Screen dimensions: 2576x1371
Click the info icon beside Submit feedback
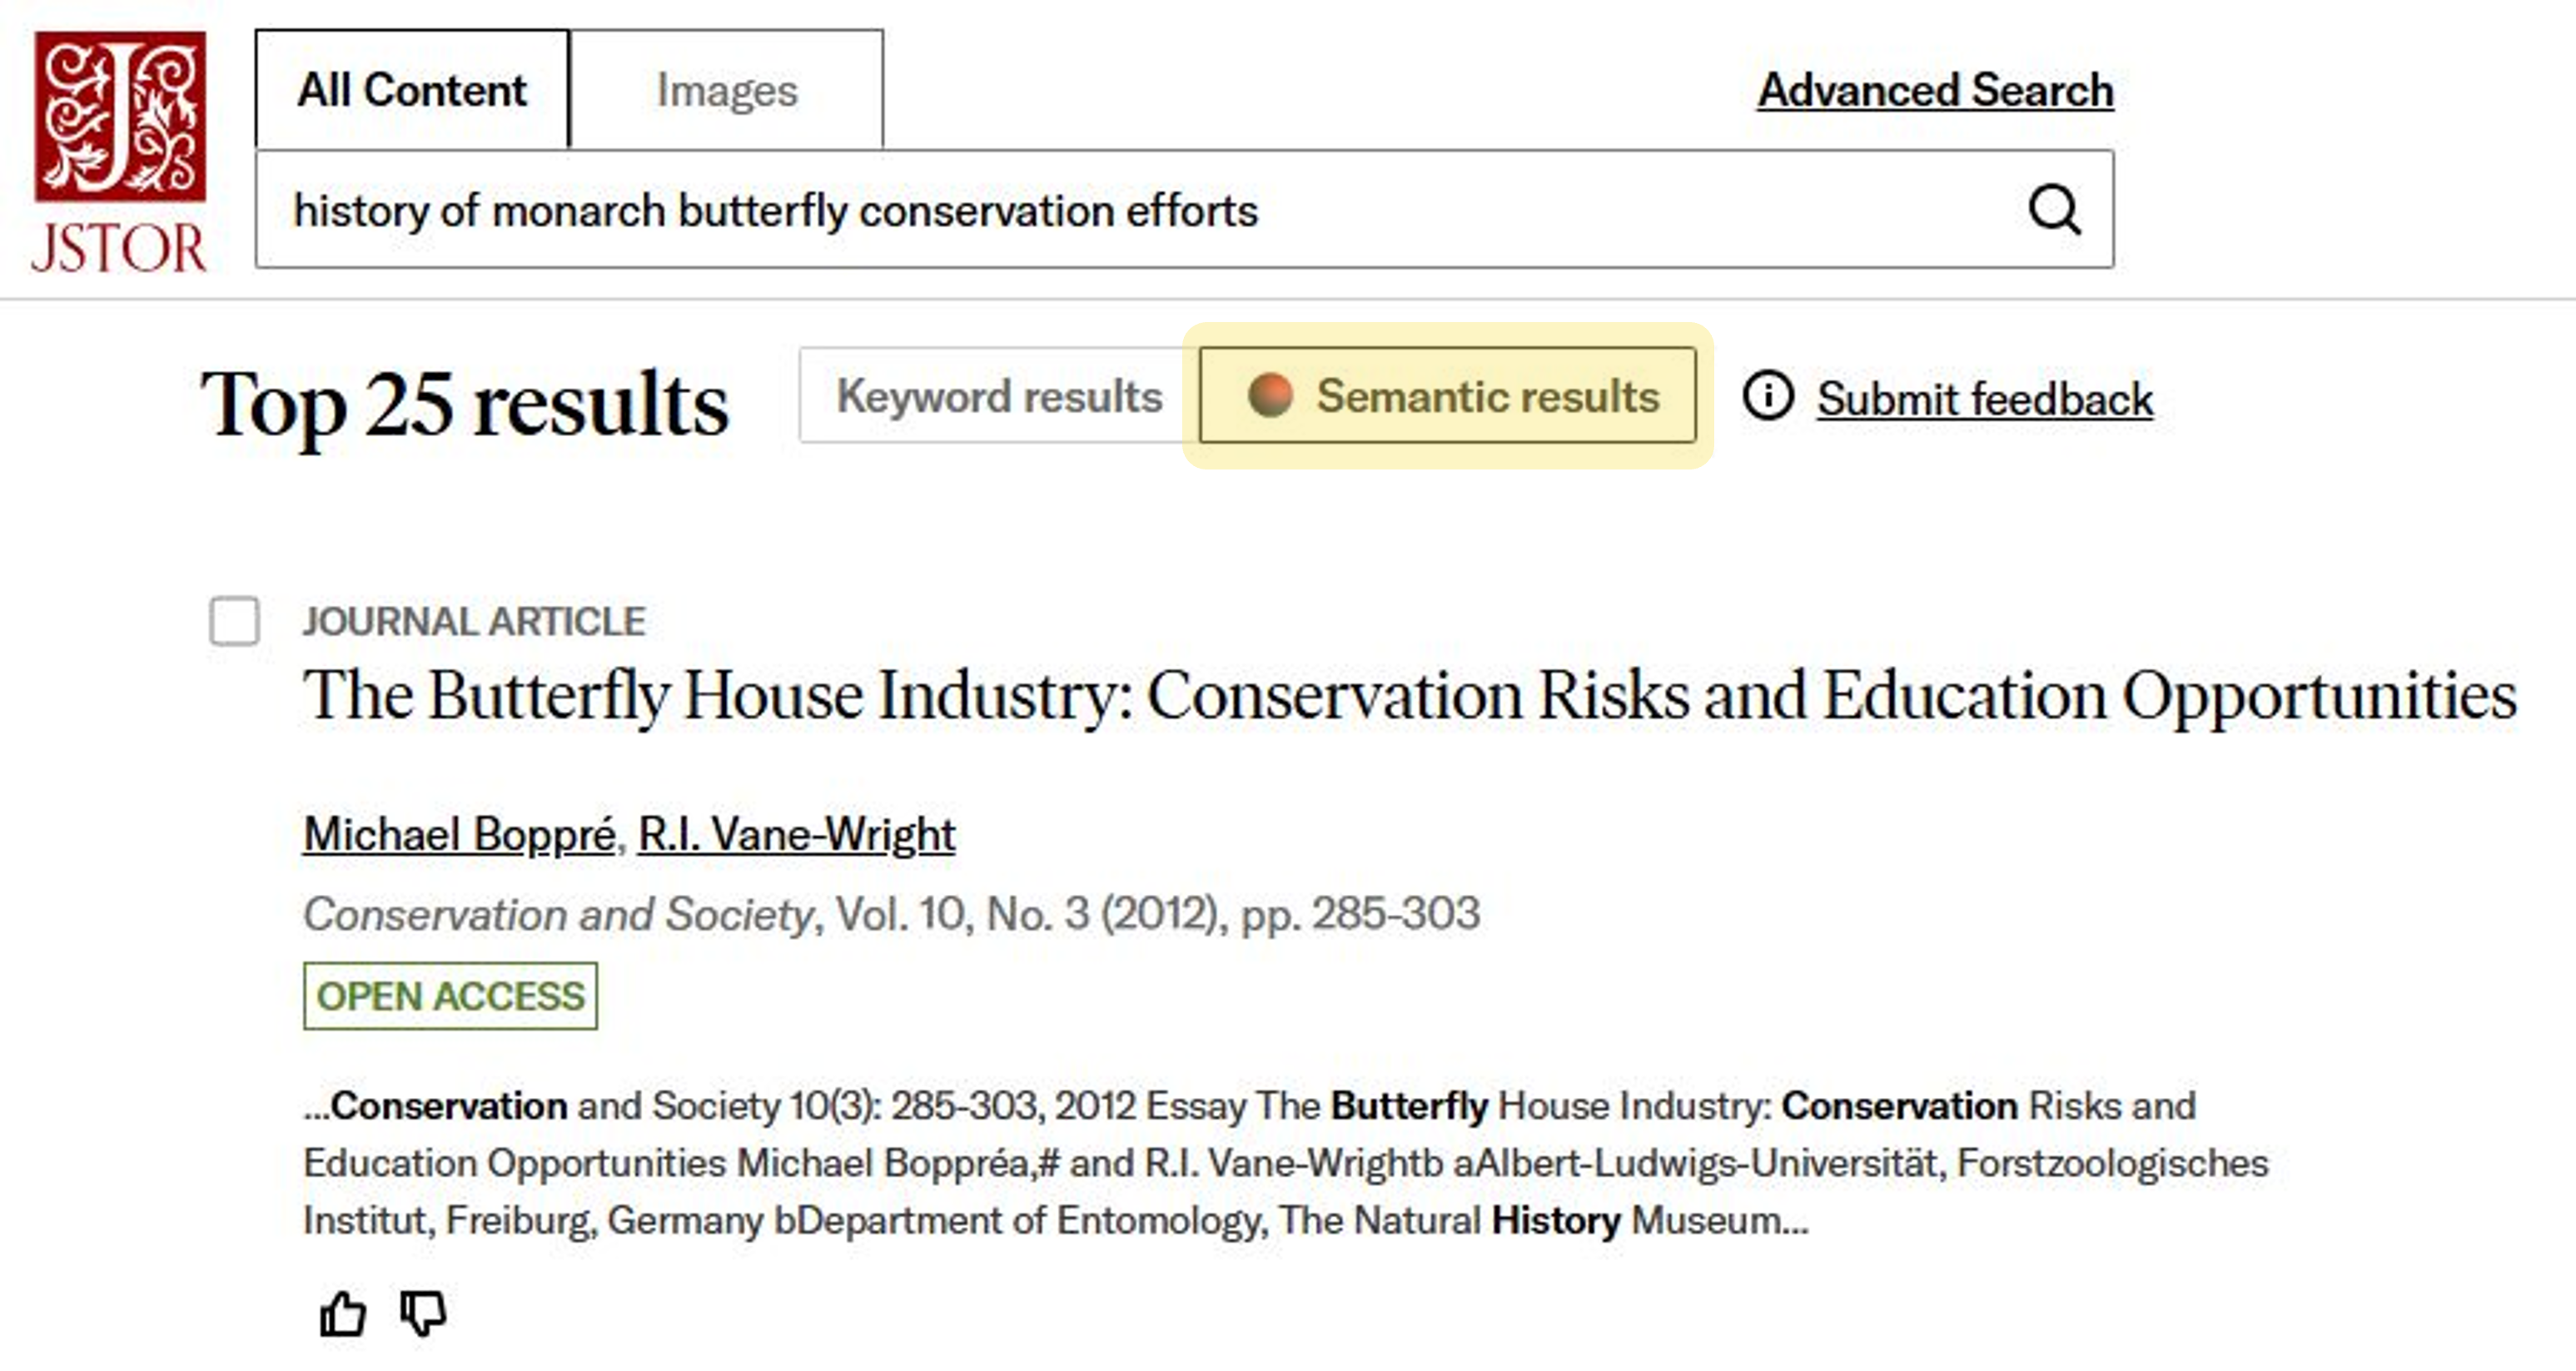(x=1767, y=396)
